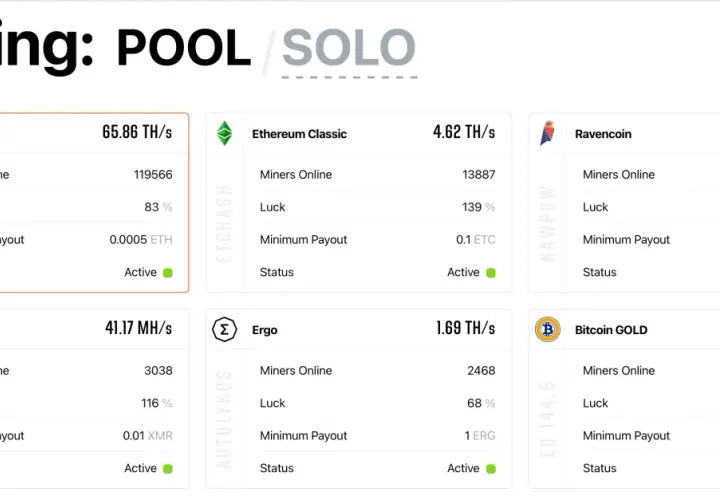Click Ethereum Classic green active status indicator
The image size is (720, 500).
click(x=491, y=273)
